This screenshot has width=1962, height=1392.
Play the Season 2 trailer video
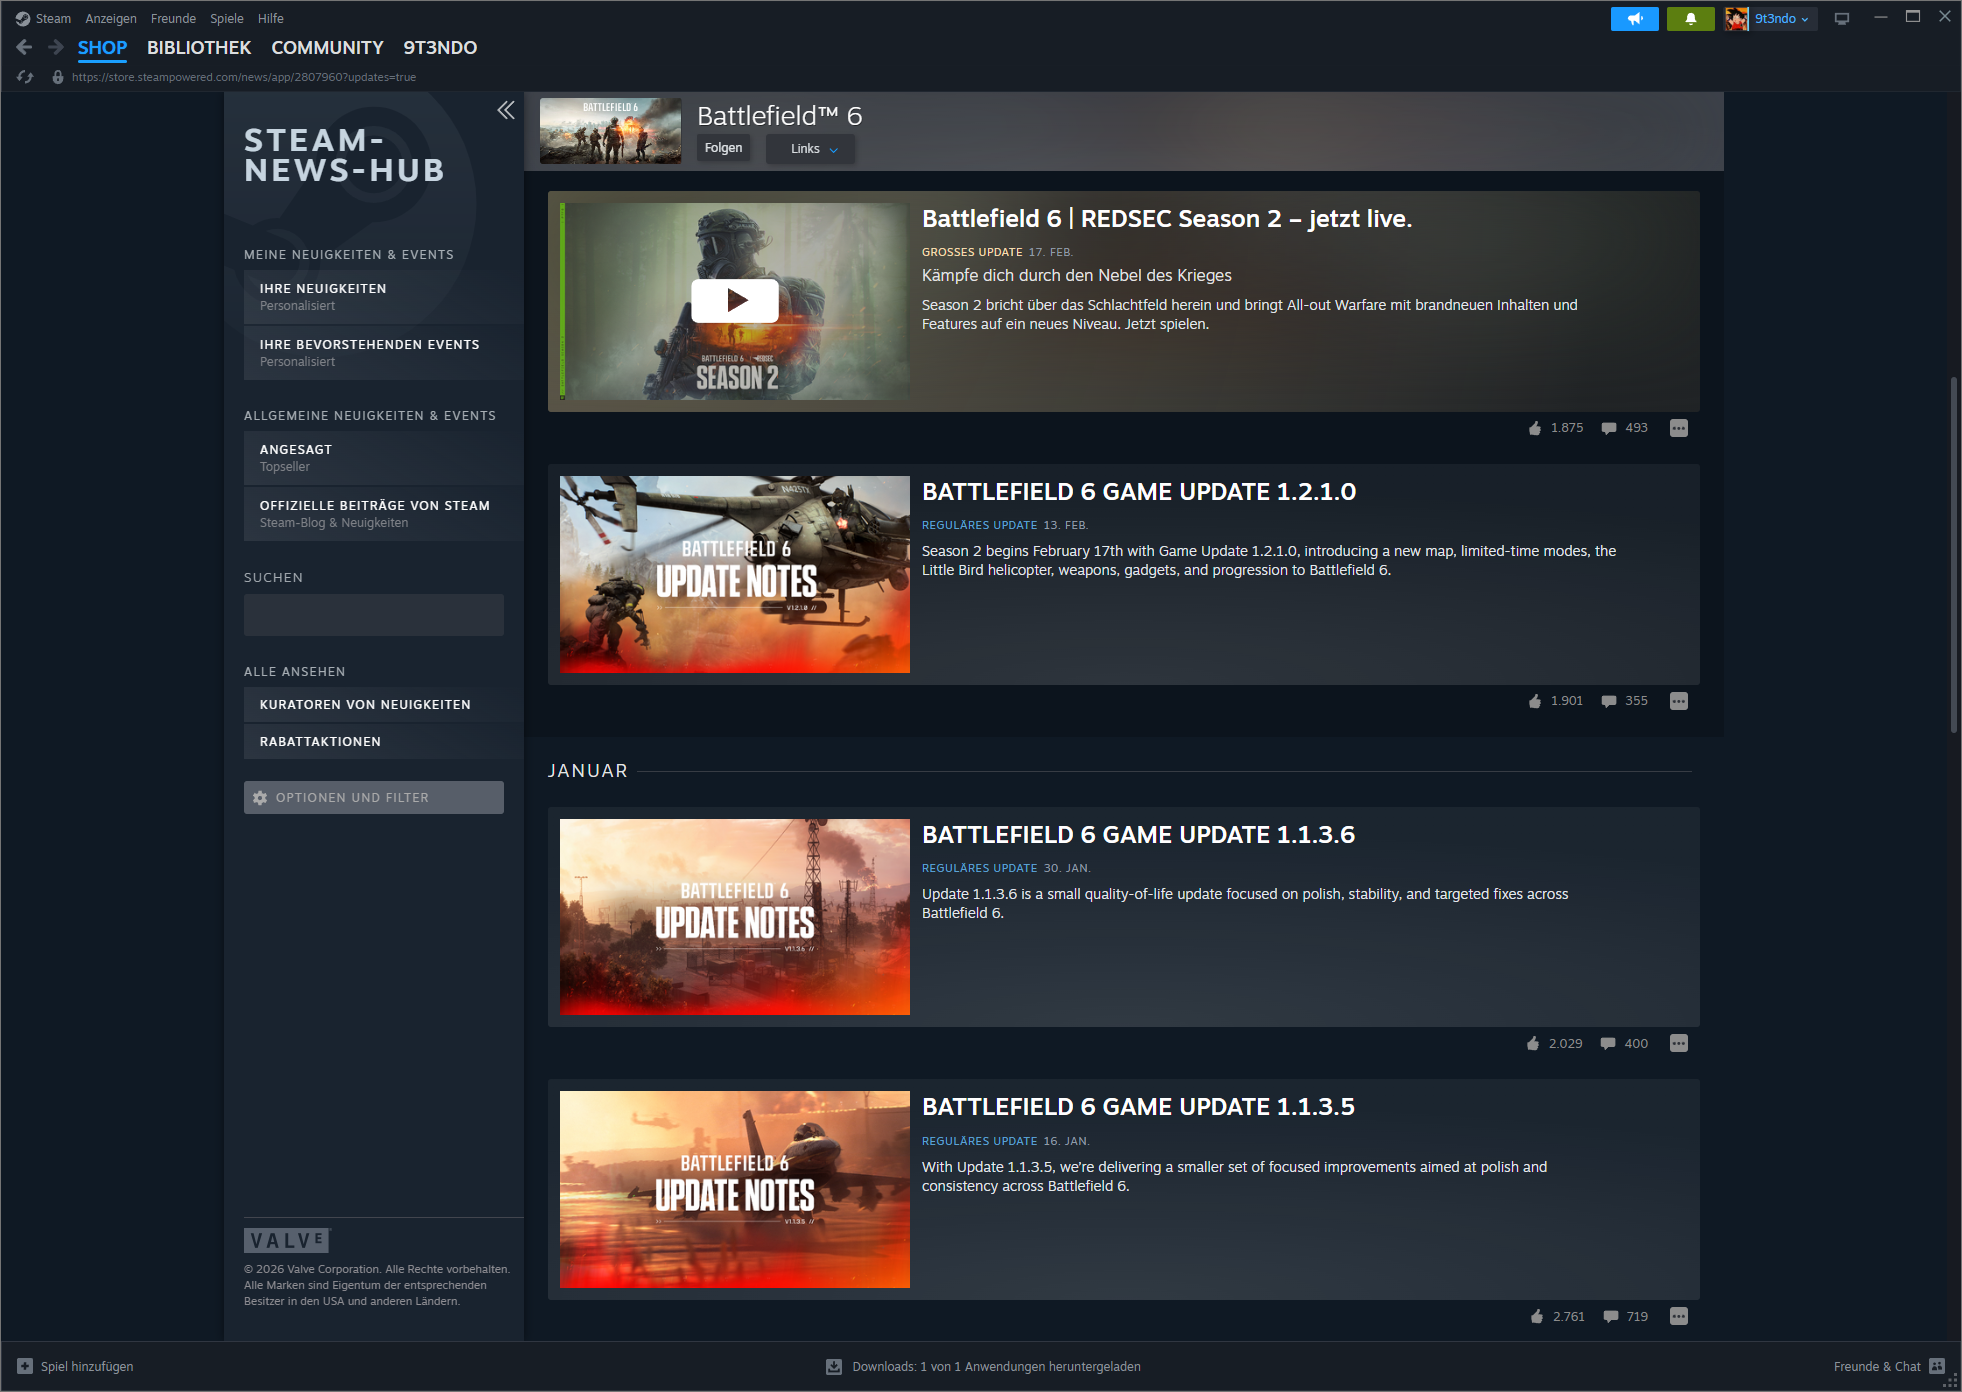tap(735, 300)
